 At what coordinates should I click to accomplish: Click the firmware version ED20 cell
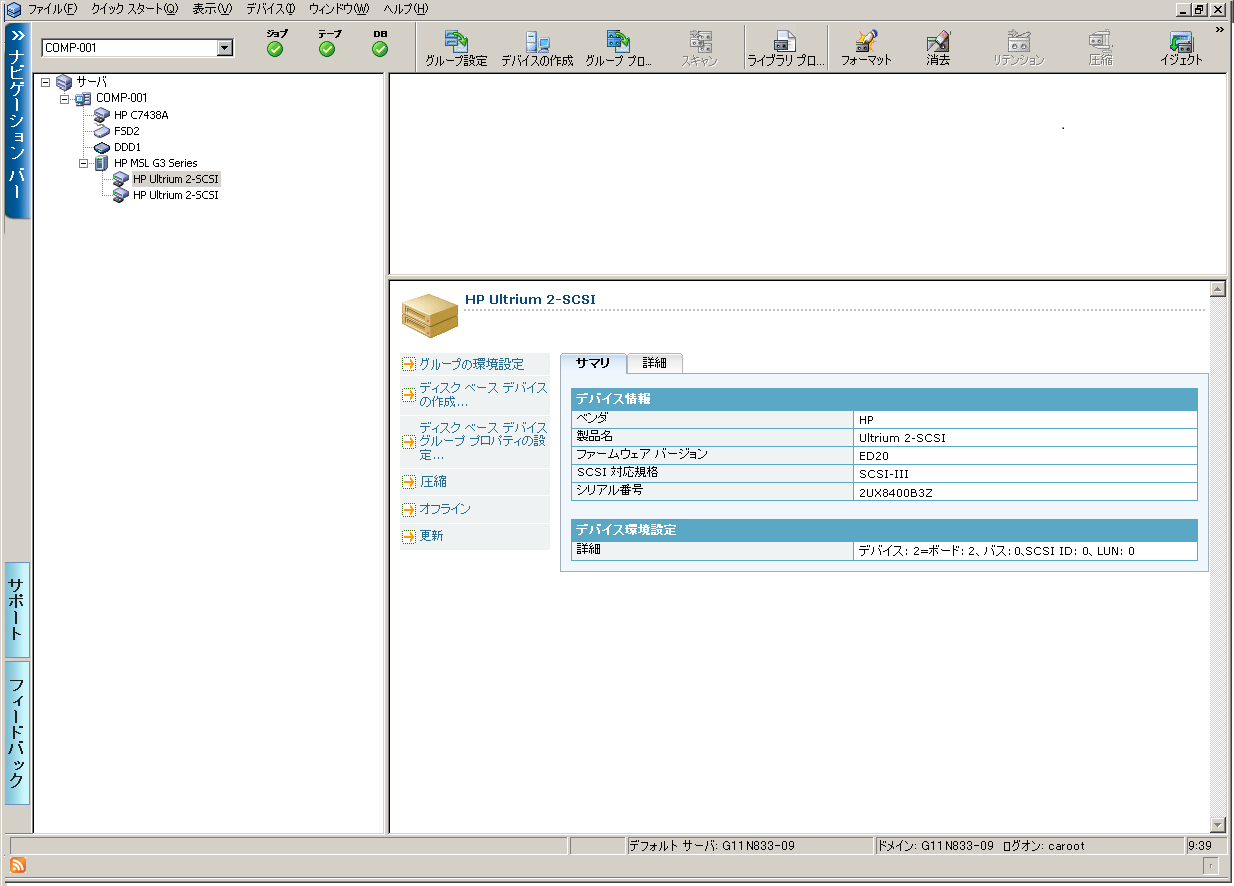click(x=1027, y=456)
